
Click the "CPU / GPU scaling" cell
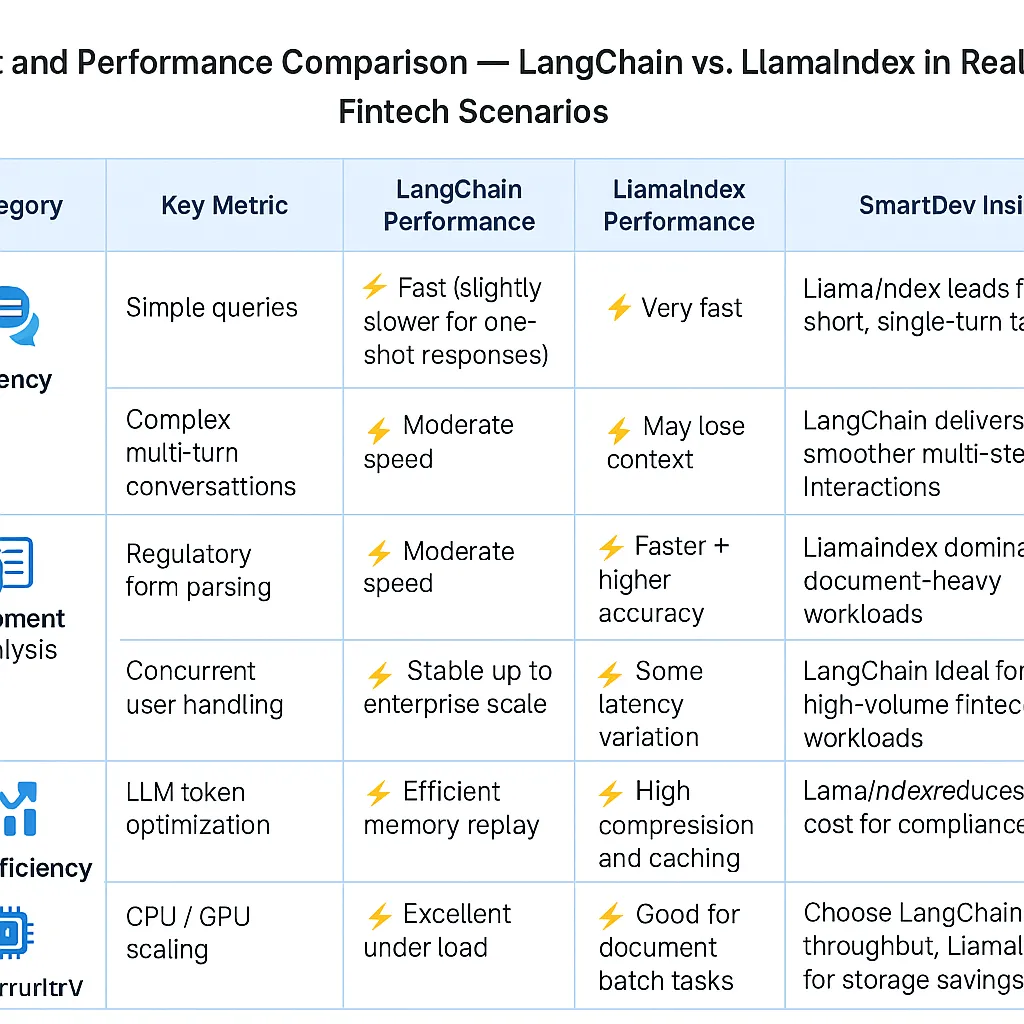pyautogui.click(x=188, y=932)
